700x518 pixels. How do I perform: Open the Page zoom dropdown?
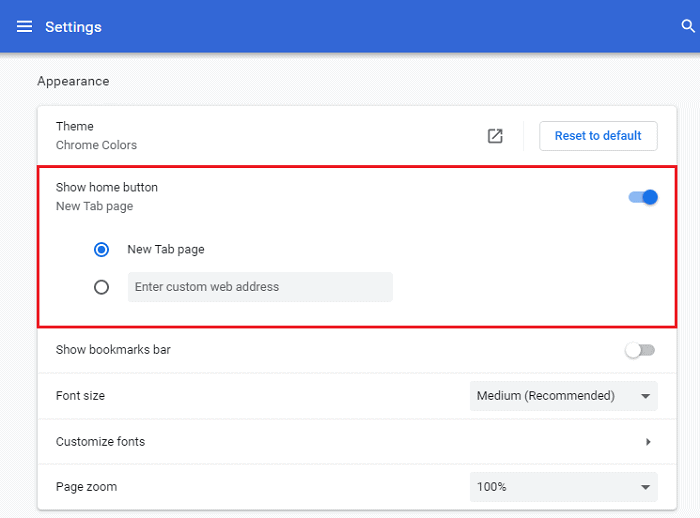pos(563,487)
